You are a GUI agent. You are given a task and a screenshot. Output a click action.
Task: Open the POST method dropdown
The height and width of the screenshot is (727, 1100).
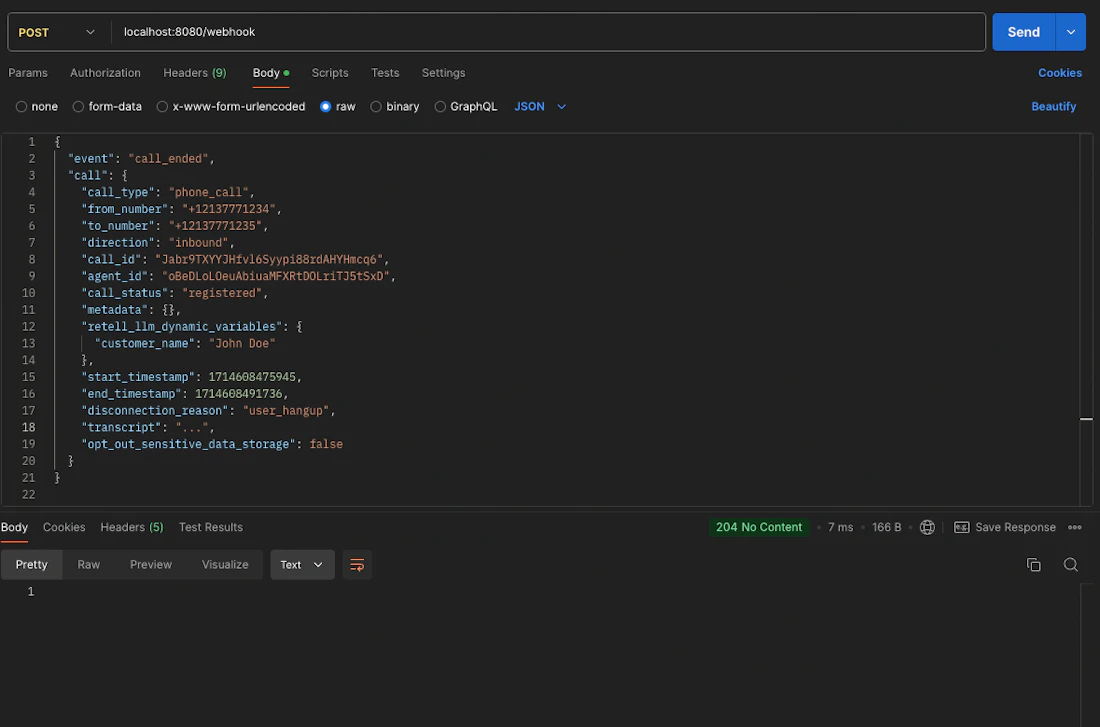pyautogui.click(x=57, y=31)
